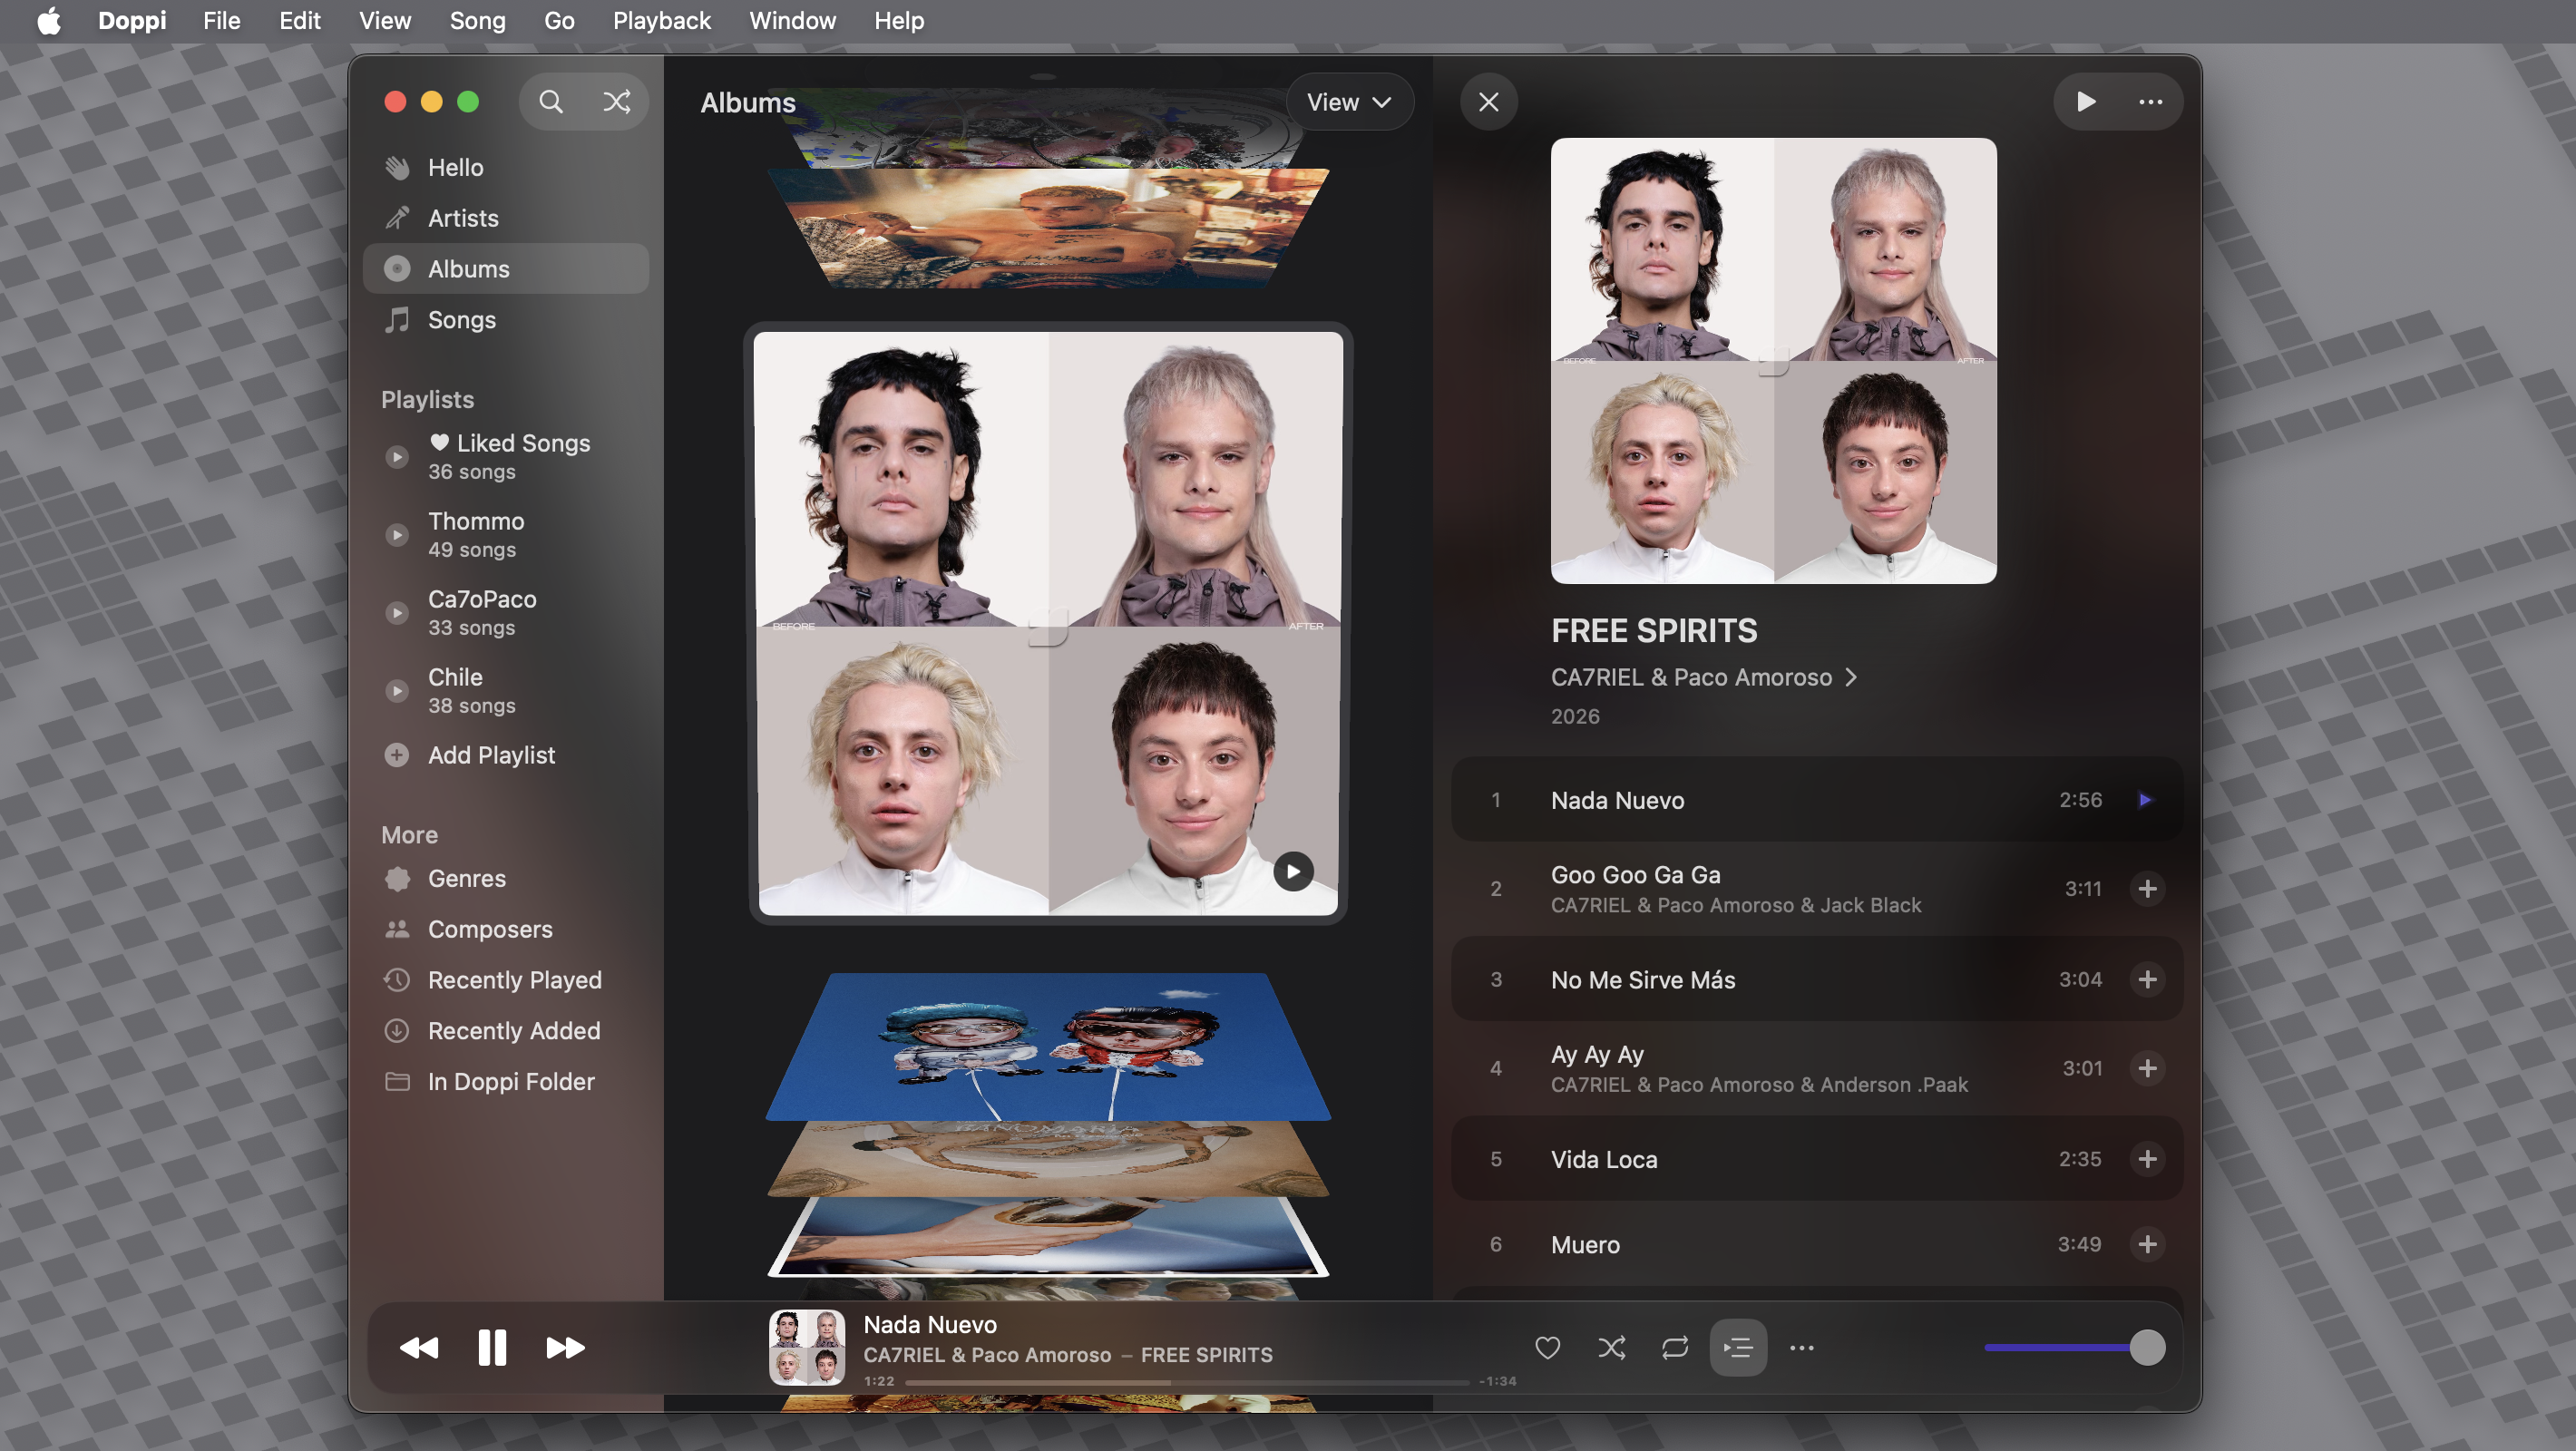Open the Window menu
The width and height of the screenshot is (2576, 1451).
(x=792, y=20)
